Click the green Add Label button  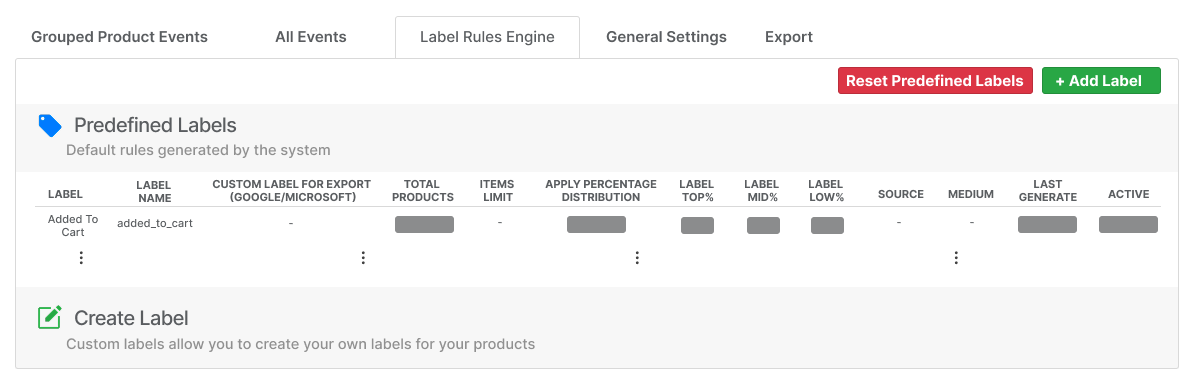1101,81
